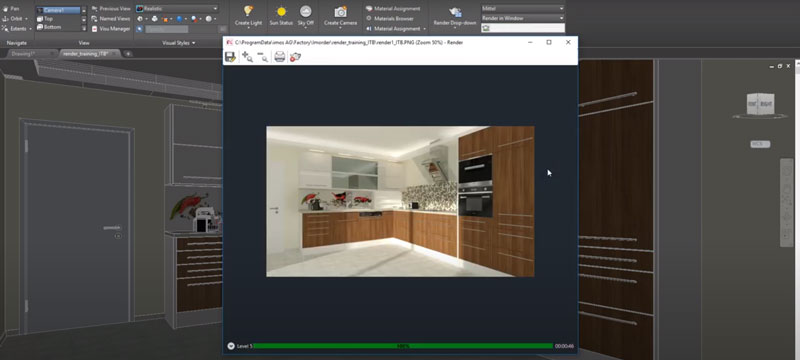
Task: Select Camera1 in the view list
Action: point(58,10)
